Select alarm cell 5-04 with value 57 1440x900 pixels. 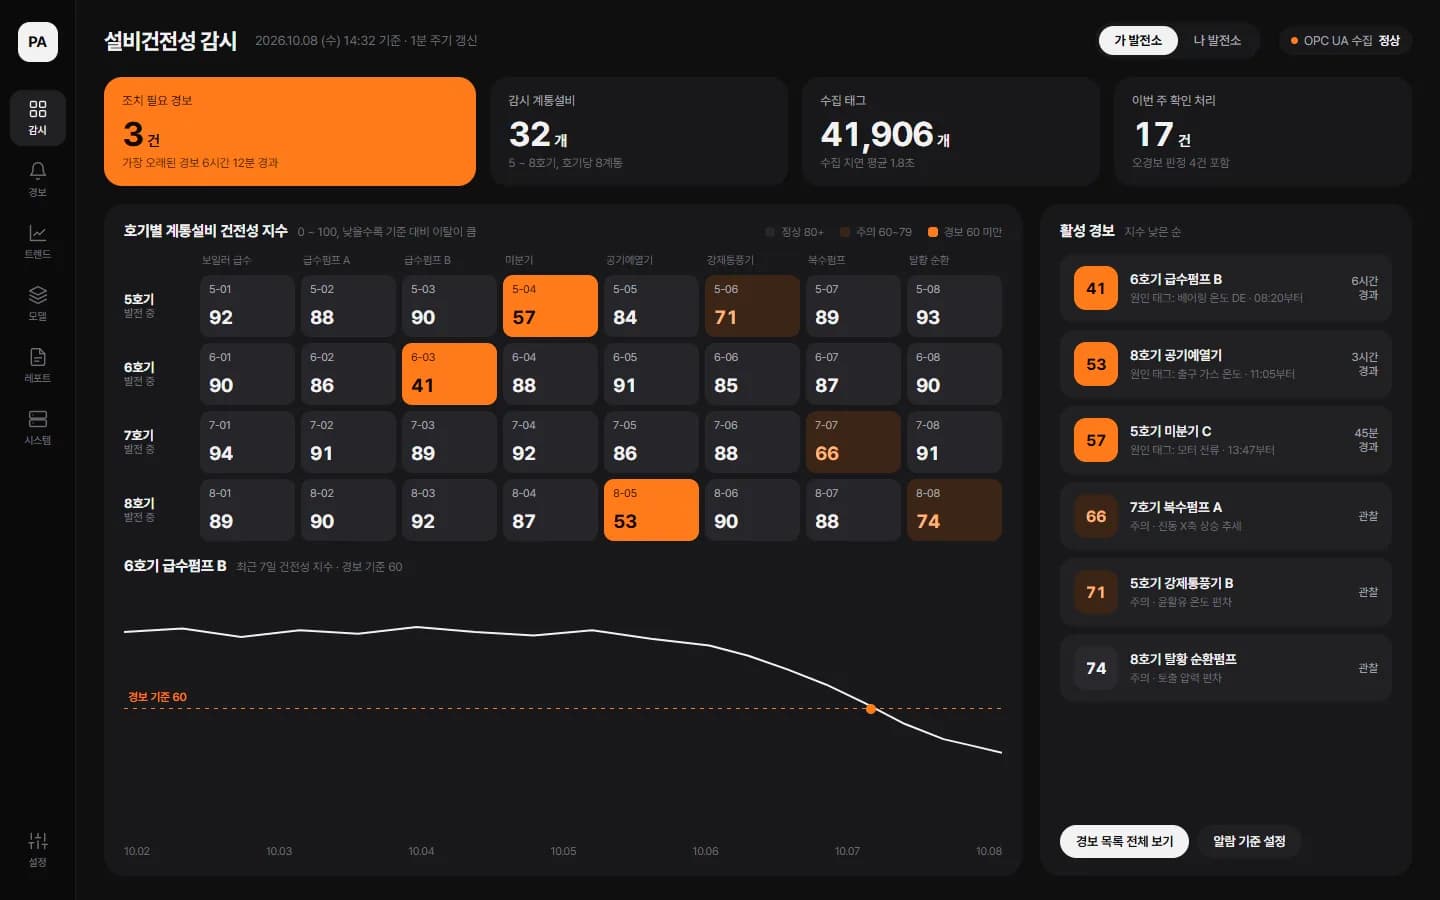pos(550,306)
